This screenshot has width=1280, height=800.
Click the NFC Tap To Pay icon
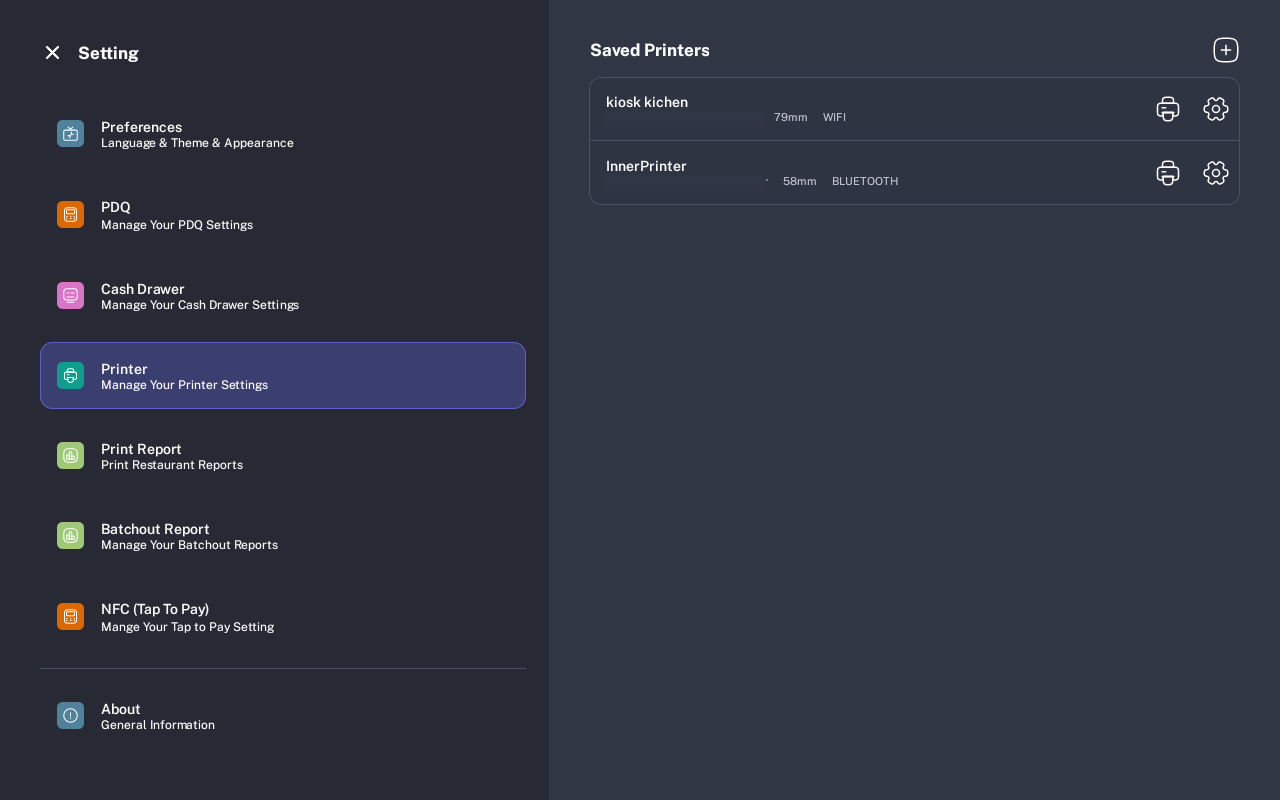(70, 616)
